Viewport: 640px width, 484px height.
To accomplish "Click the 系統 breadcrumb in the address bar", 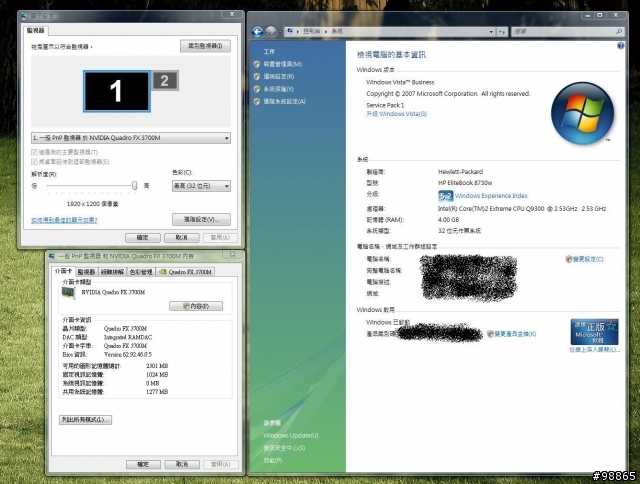I will (337, 31).
